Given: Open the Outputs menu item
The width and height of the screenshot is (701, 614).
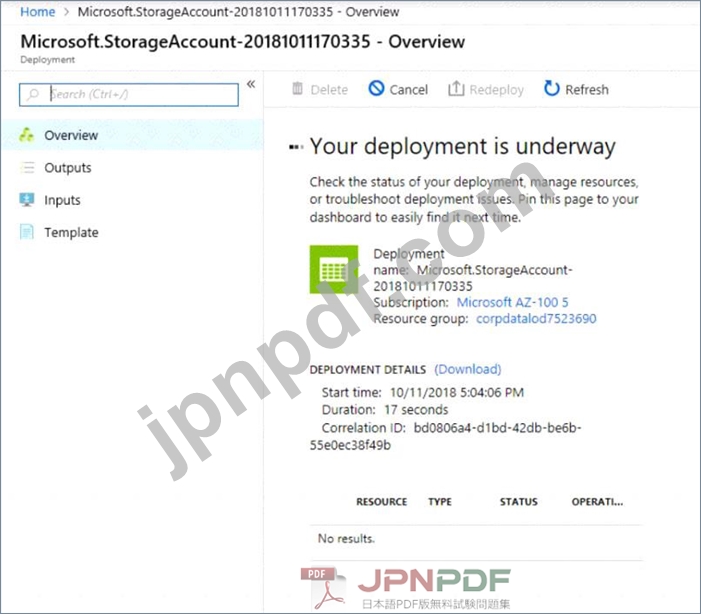Looking at the screenshot, I should pyautogui.click(x=68, y=168).
